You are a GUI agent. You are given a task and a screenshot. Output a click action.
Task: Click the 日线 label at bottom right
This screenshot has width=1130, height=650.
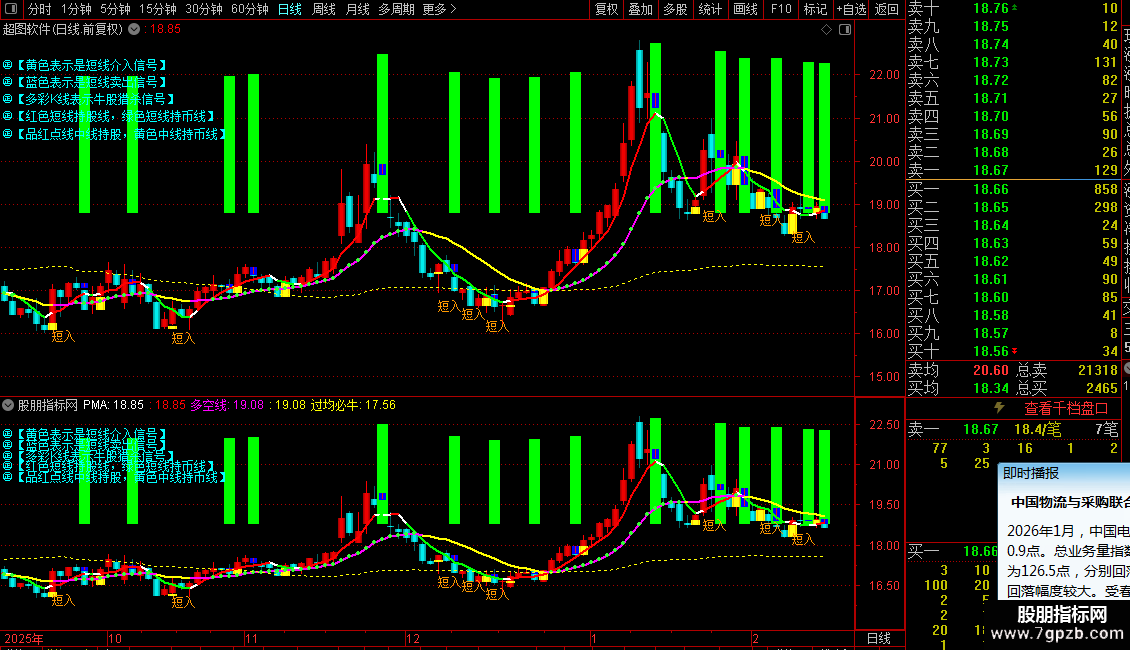click(878, 638)
